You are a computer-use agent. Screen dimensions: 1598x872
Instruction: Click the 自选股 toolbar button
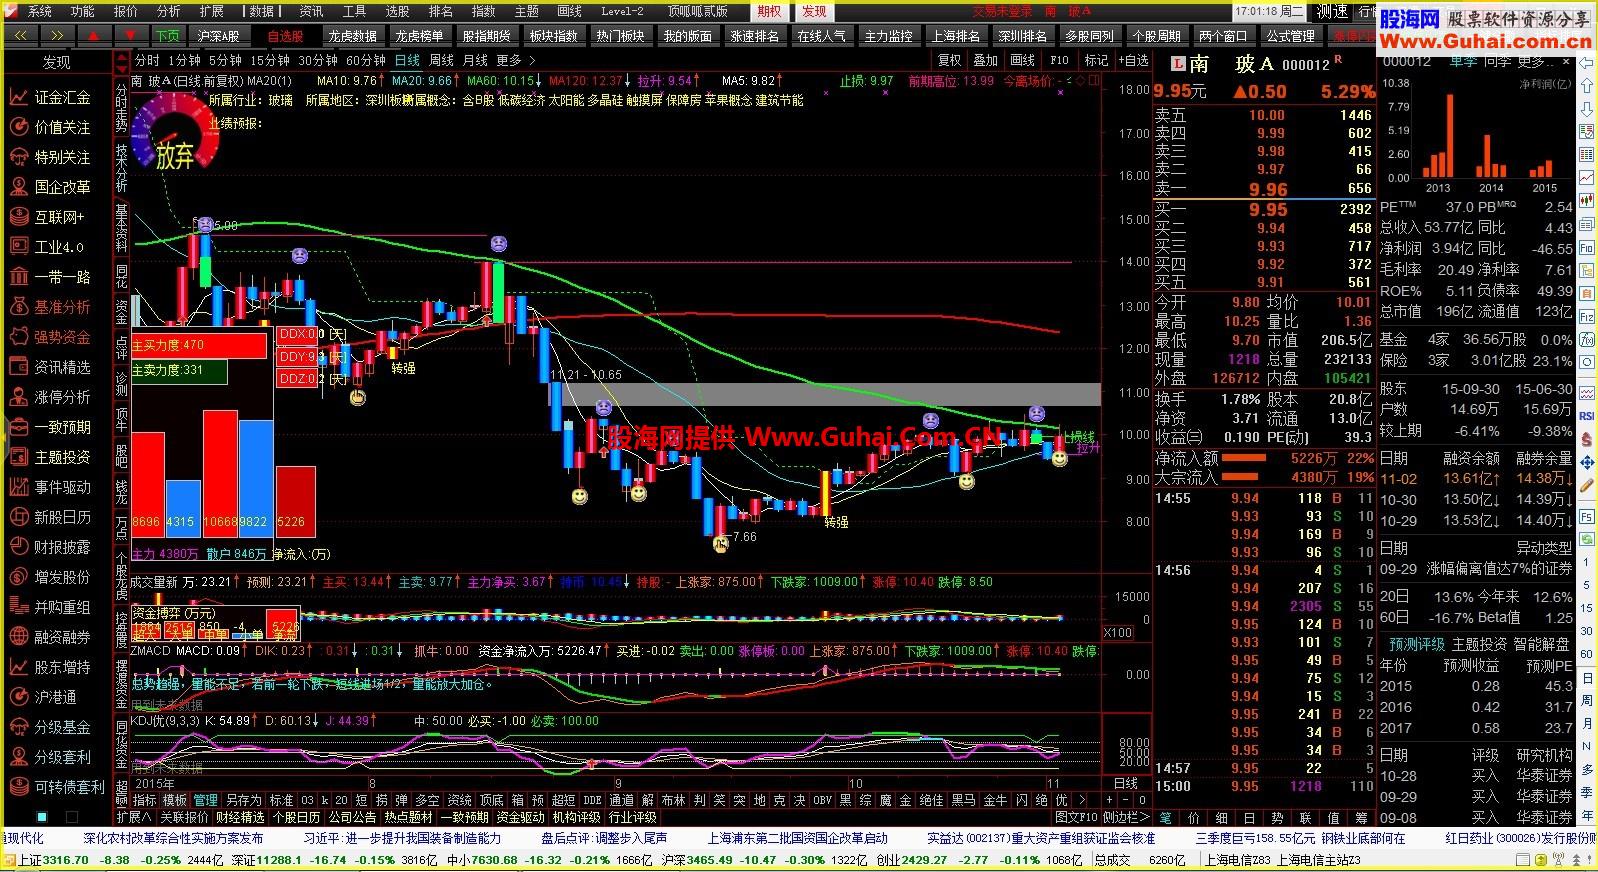286,35
